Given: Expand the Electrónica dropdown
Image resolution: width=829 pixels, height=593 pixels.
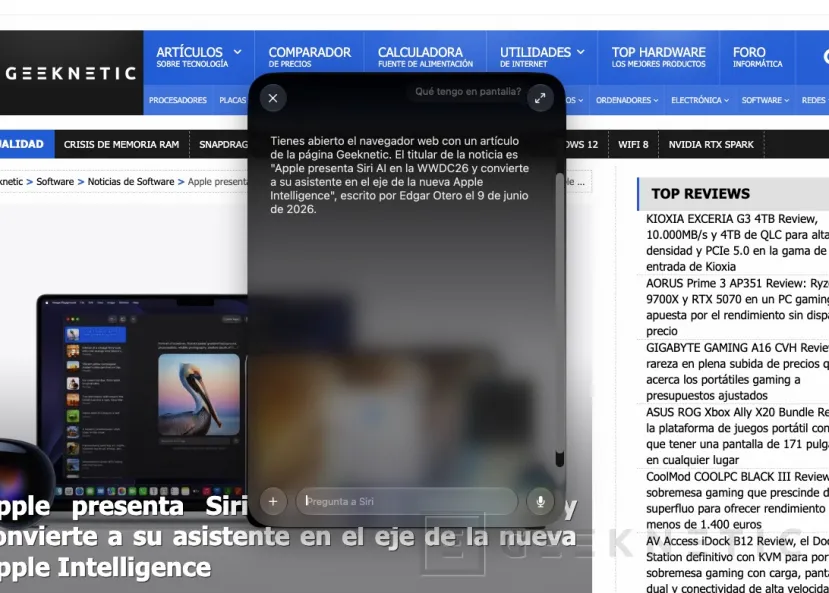Looking at the screenshot, I should coord(700,100).
